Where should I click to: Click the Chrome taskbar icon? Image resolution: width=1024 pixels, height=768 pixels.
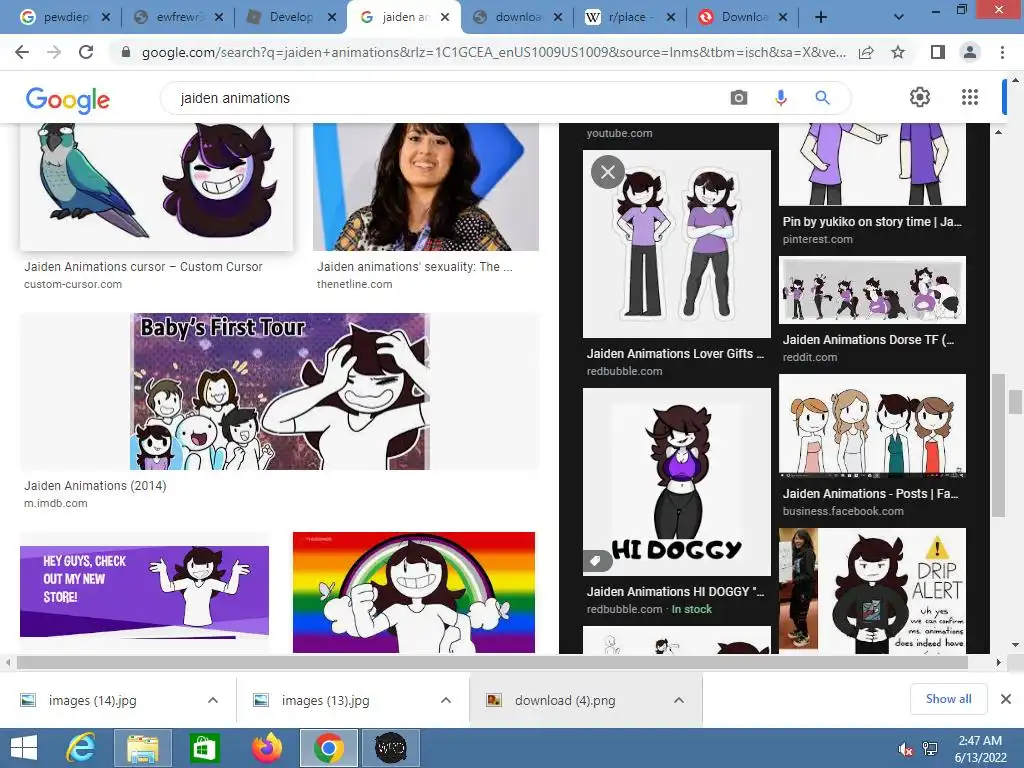coord(328,748)
